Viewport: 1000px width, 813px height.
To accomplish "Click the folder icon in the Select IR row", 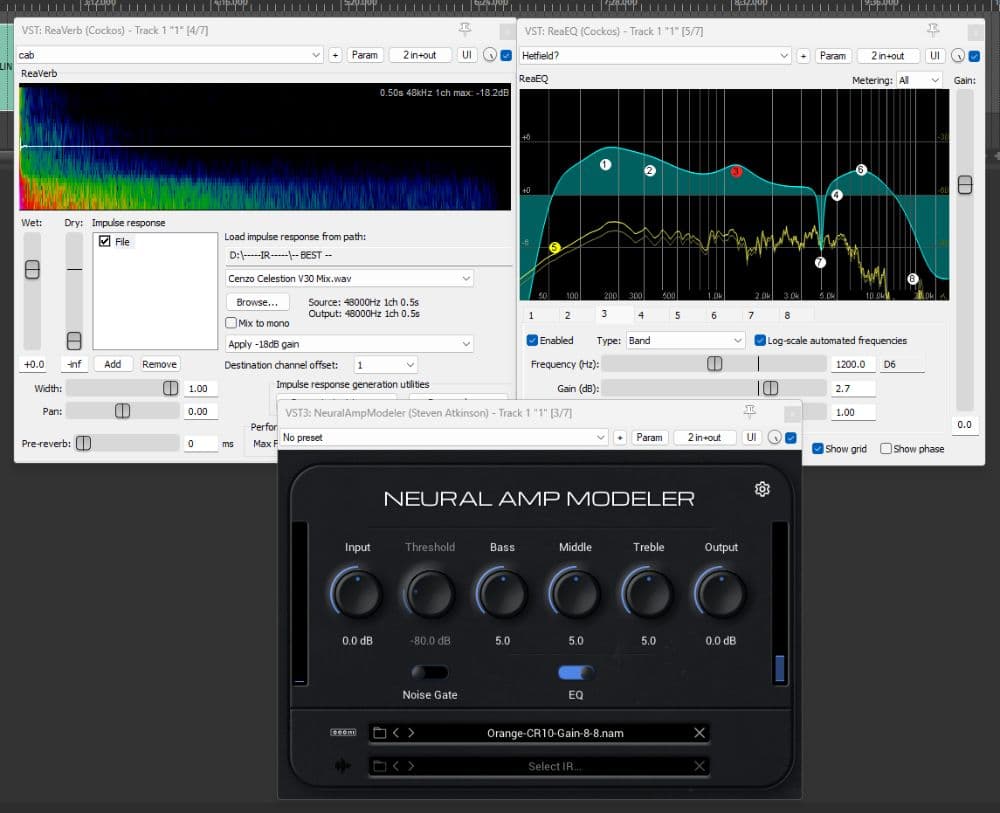I will 379,766.
